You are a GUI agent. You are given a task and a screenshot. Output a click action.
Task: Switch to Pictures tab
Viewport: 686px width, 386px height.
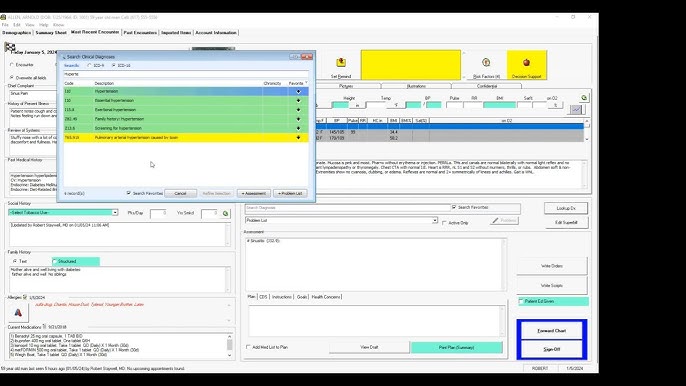pyautogui.click(x=346, y=86)
